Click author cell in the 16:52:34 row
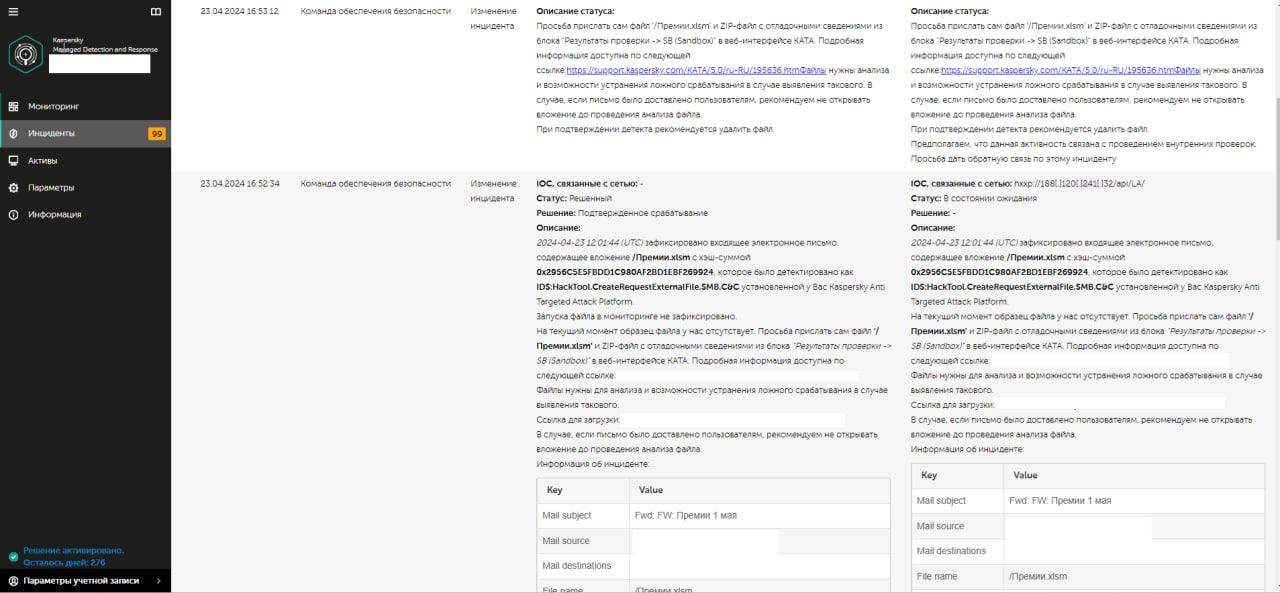Viewport: 1280px width, 593px height. point(376,184)
